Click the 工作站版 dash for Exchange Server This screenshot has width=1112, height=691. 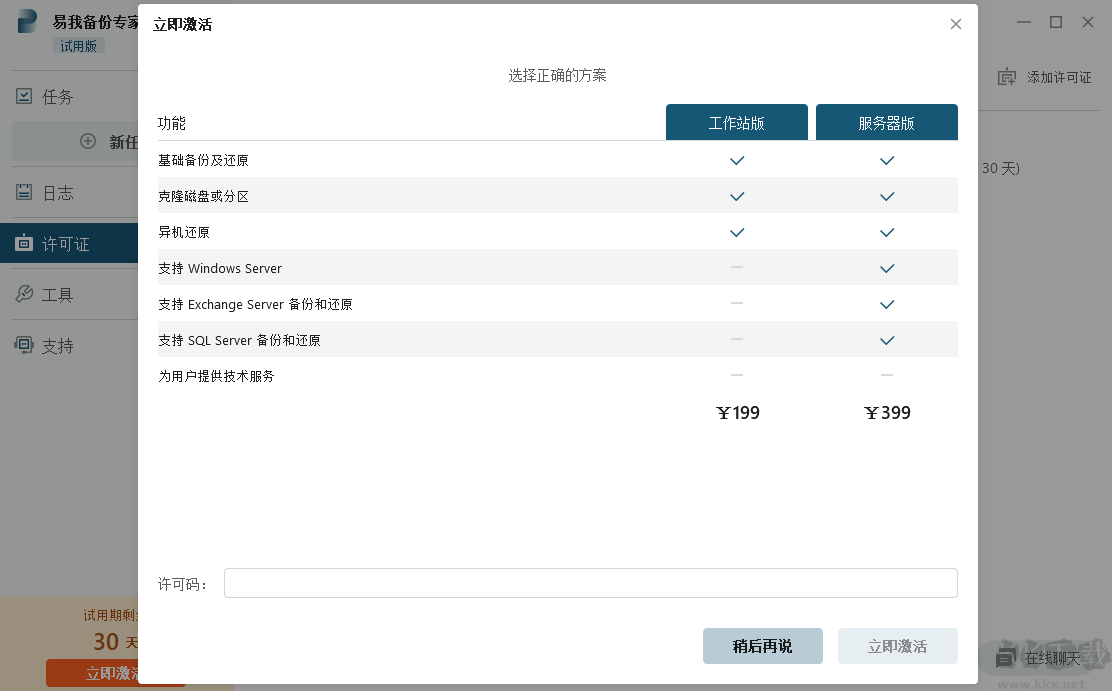pyautogui.click(x=737, y=303)
